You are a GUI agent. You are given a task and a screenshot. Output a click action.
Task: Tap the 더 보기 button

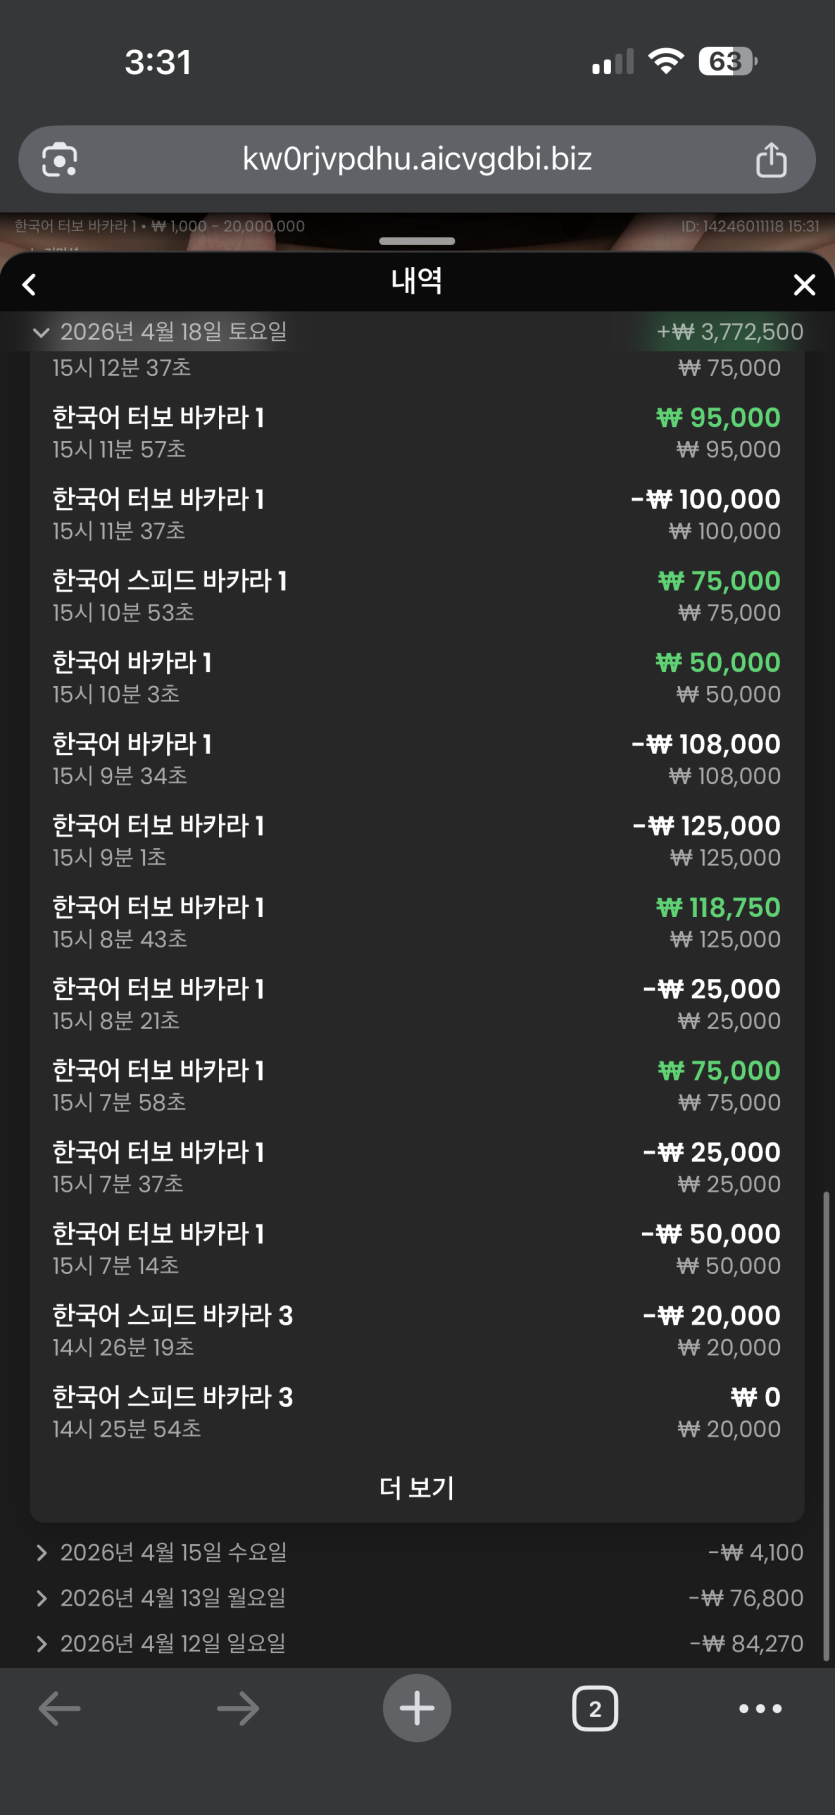click(417, 1488)
